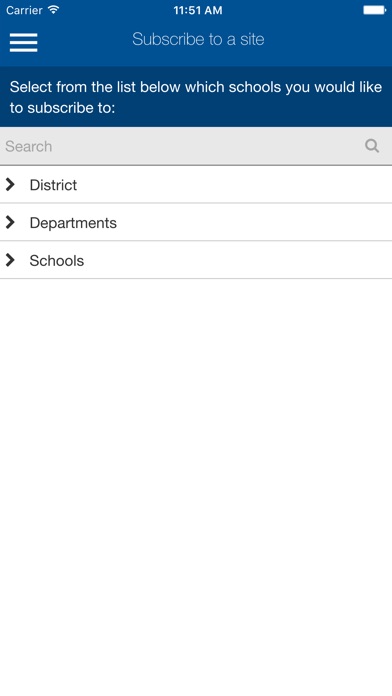Click into the Search field
This screenshot has height=696, width=392.
point(196,146)
